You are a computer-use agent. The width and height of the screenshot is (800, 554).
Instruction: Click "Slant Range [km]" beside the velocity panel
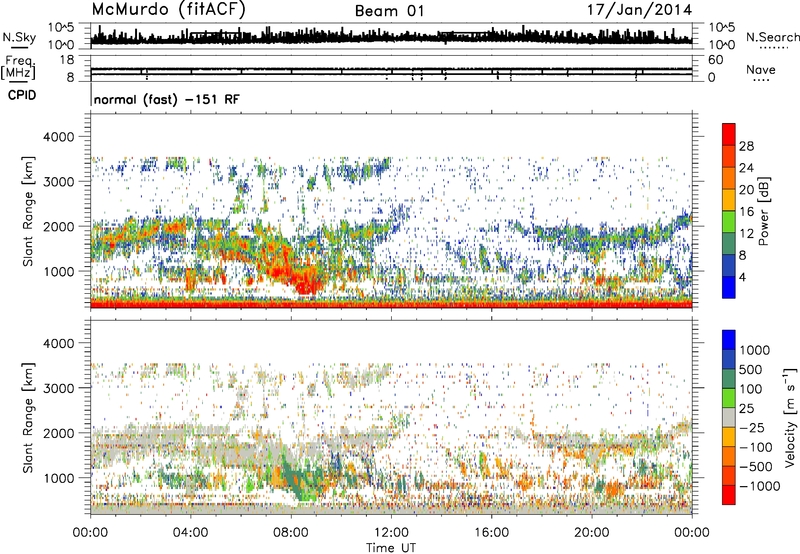coord(28,417)
